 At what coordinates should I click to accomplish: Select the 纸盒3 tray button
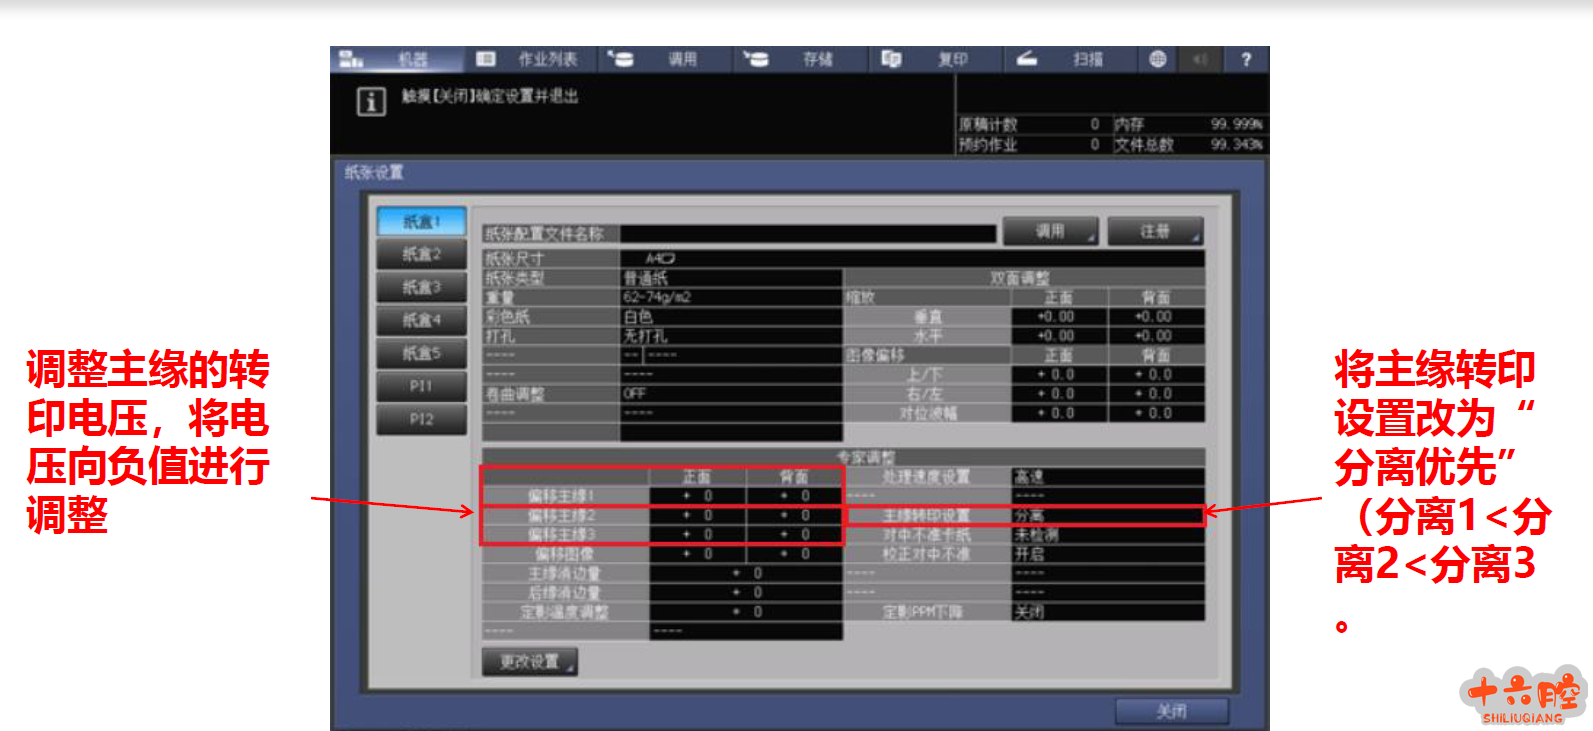tap(421, 287)
